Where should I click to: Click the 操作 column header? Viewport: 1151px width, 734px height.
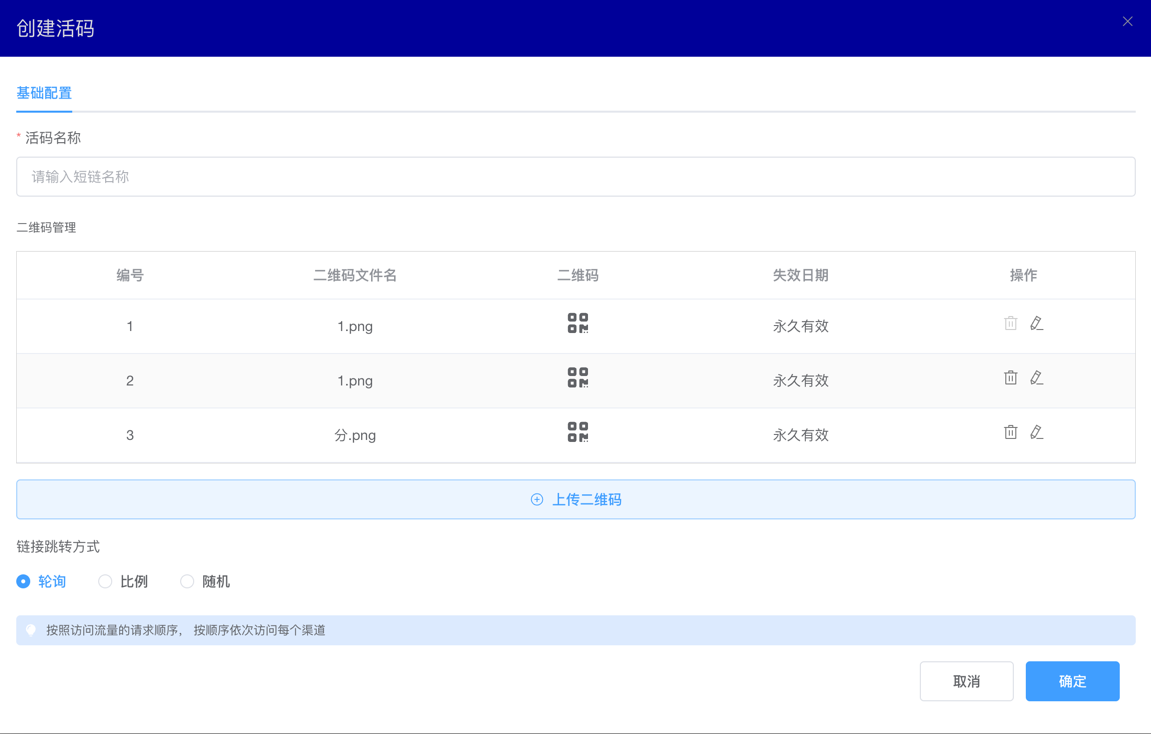[1023, 275]
